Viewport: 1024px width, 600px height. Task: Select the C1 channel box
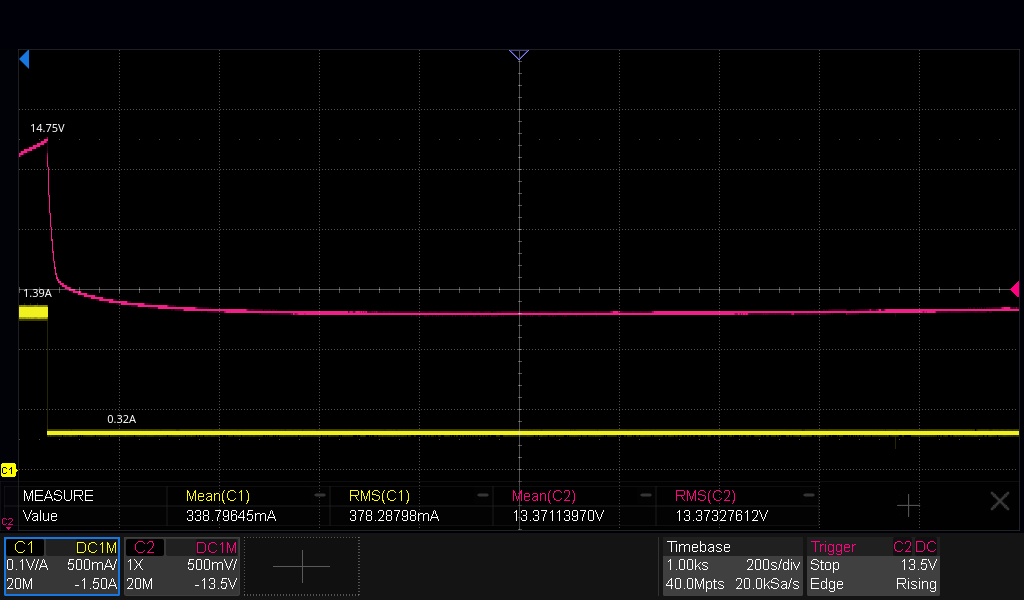62,566
